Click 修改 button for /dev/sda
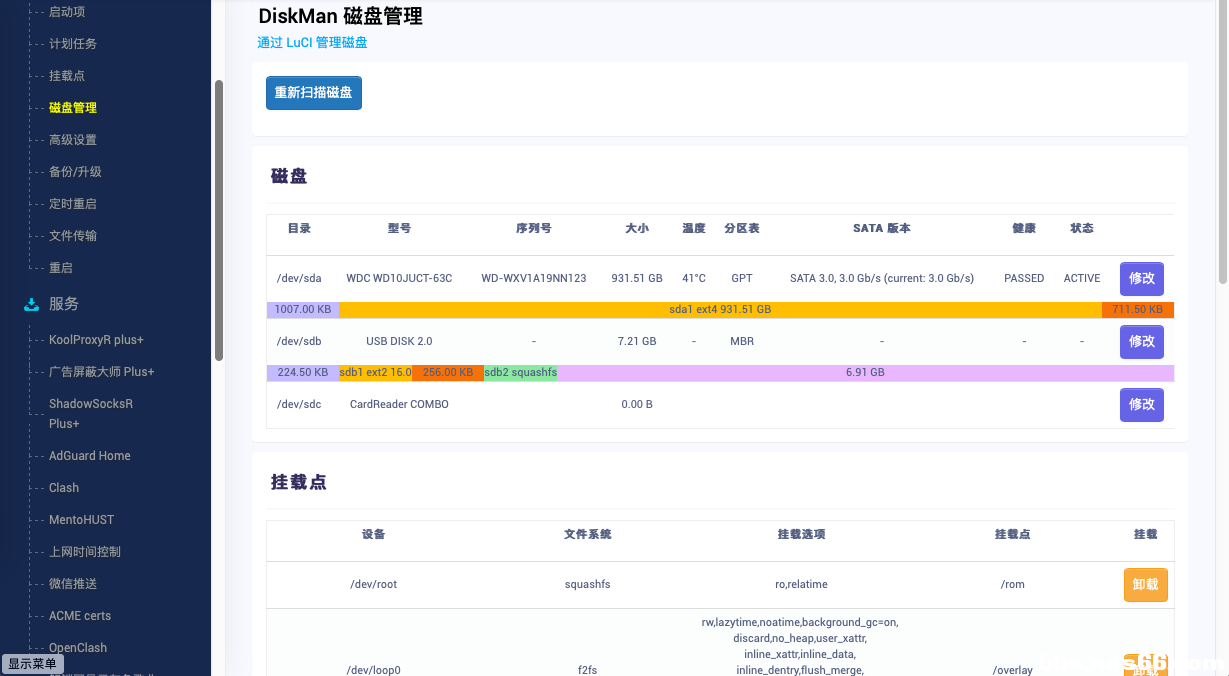This screenshot has width=1229, height=676. pyautogui.click(x=1141, y=279)
